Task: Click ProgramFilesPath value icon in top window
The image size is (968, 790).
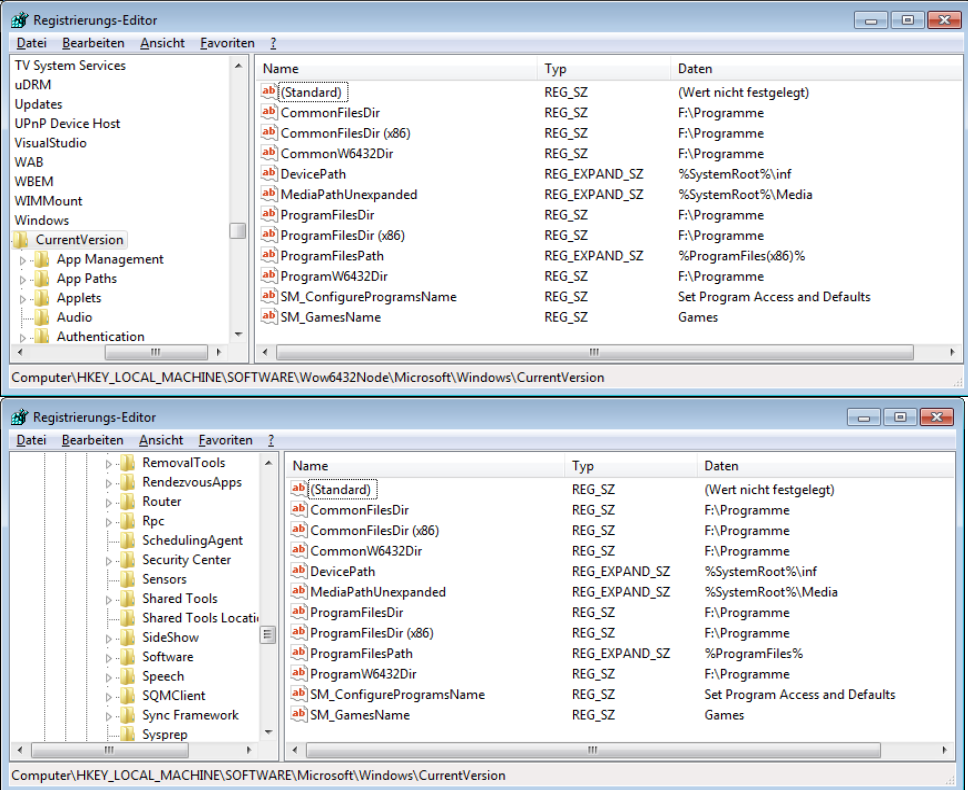Action: (269, 256)
